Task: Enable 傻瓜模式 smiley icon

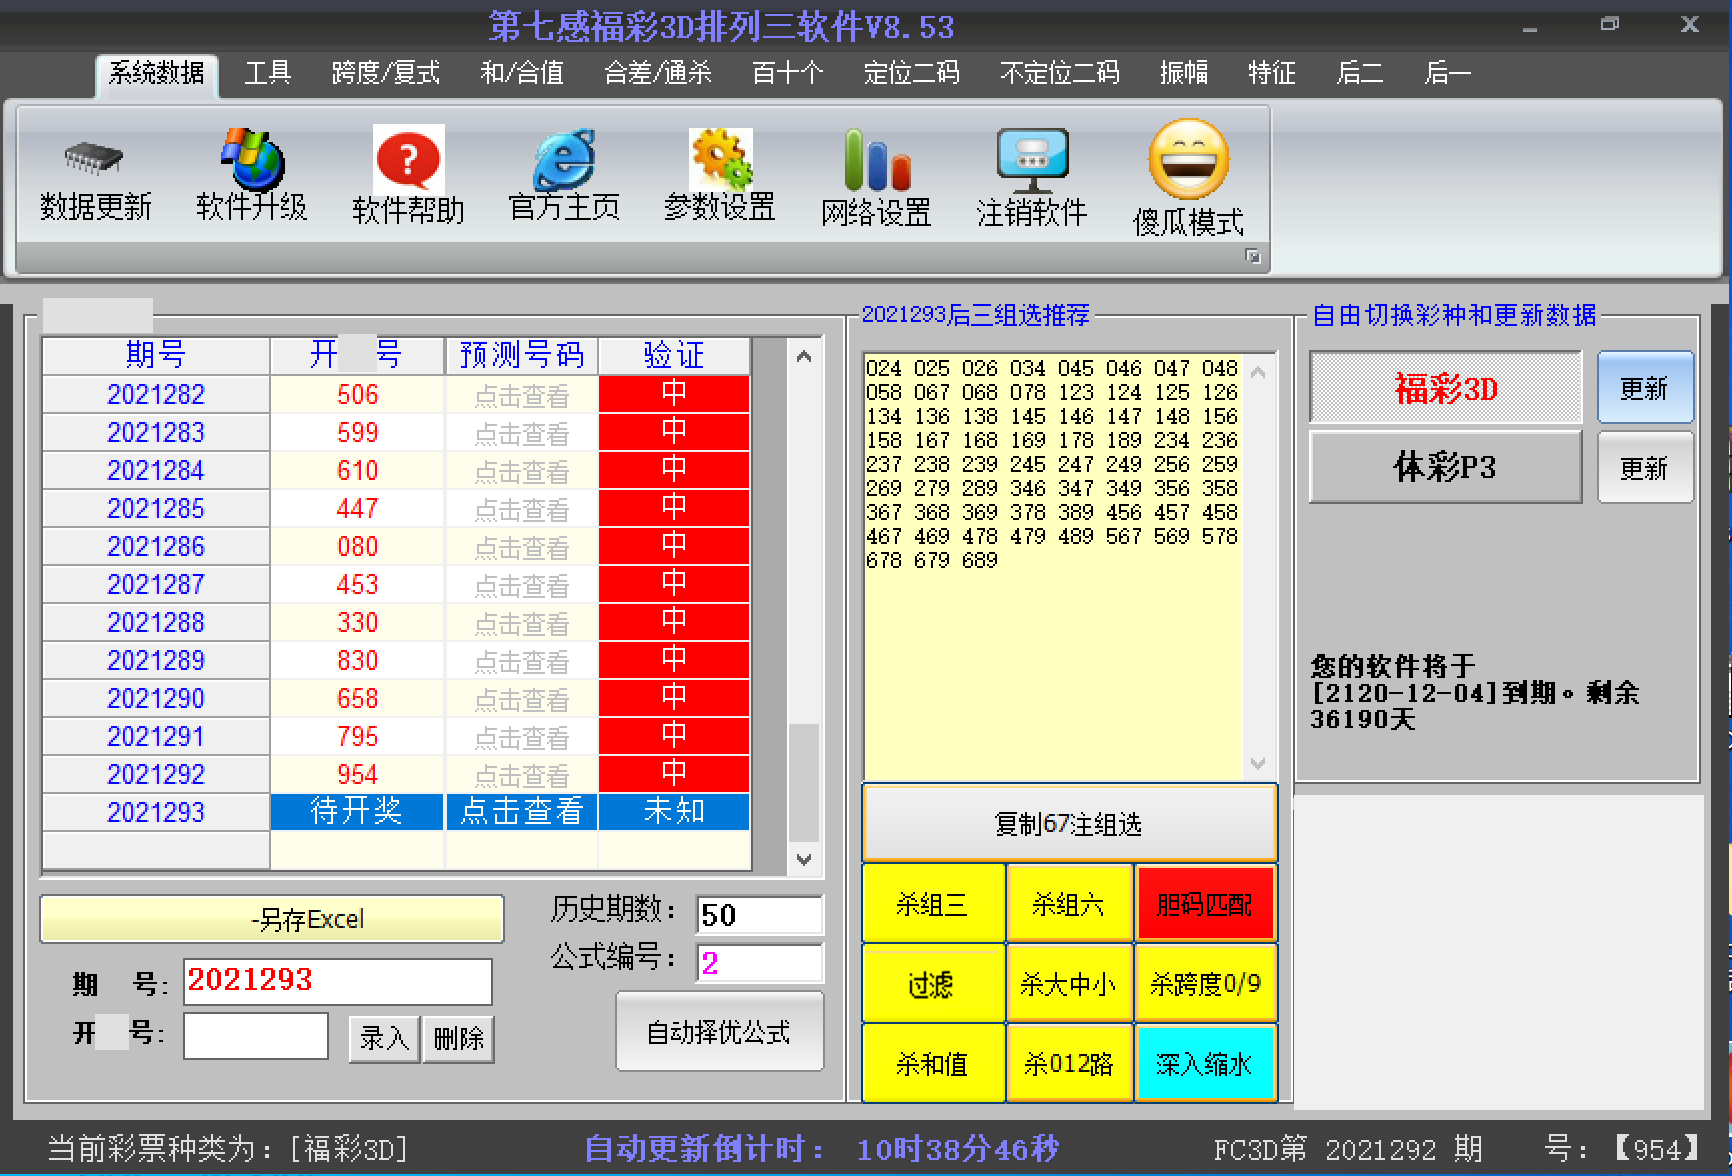Action: click(x=1188, y=160)
